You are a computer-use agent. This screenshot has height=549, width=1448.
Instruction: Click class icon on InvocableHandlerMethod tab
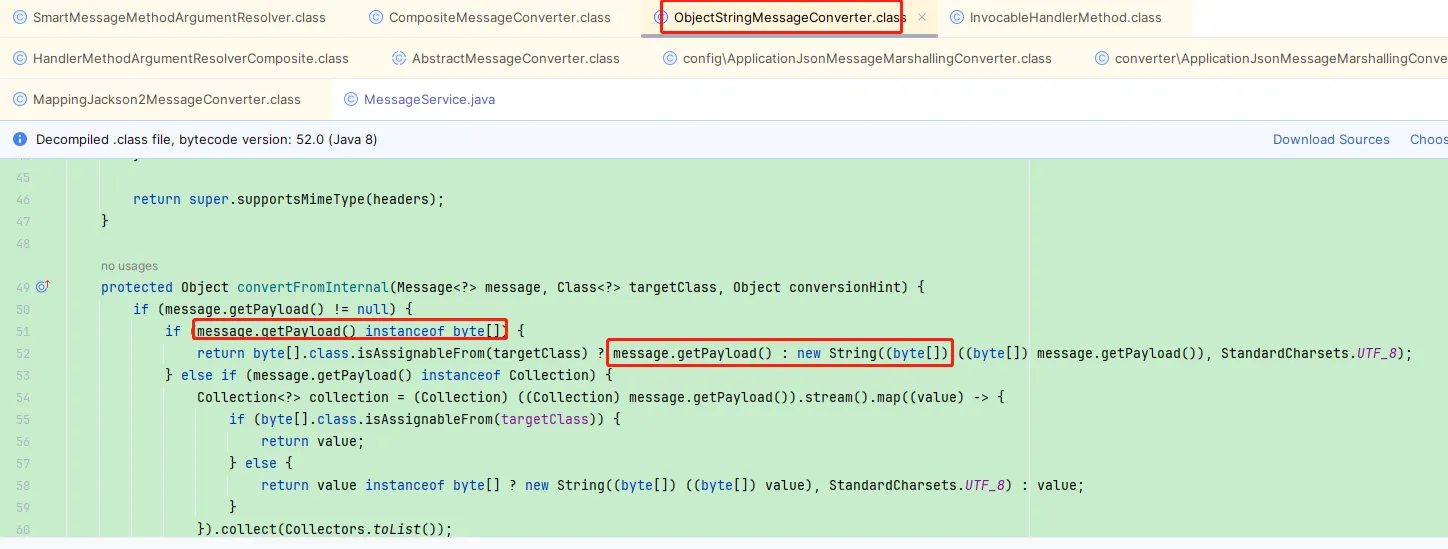(957, 17)
